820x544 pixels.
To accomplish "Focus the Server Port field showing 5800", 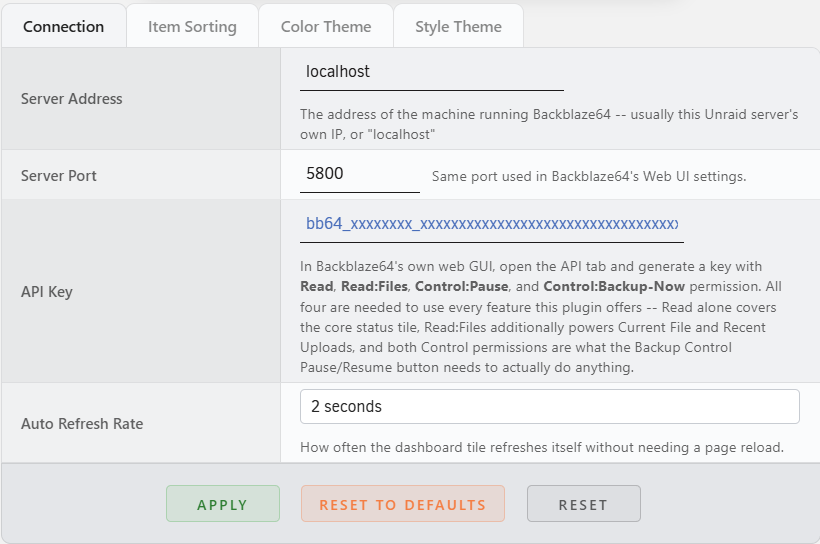I will (360, 174).
